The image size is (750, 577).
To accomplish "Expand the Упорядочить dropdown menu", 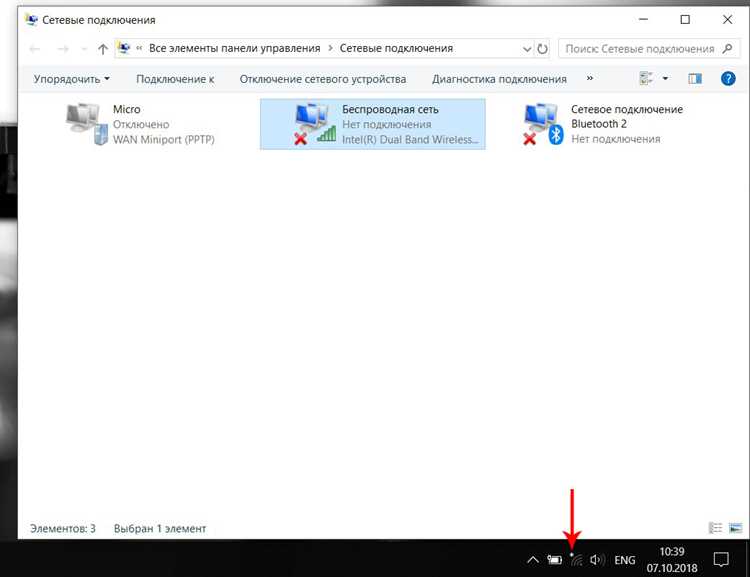I will pos(71,79).
